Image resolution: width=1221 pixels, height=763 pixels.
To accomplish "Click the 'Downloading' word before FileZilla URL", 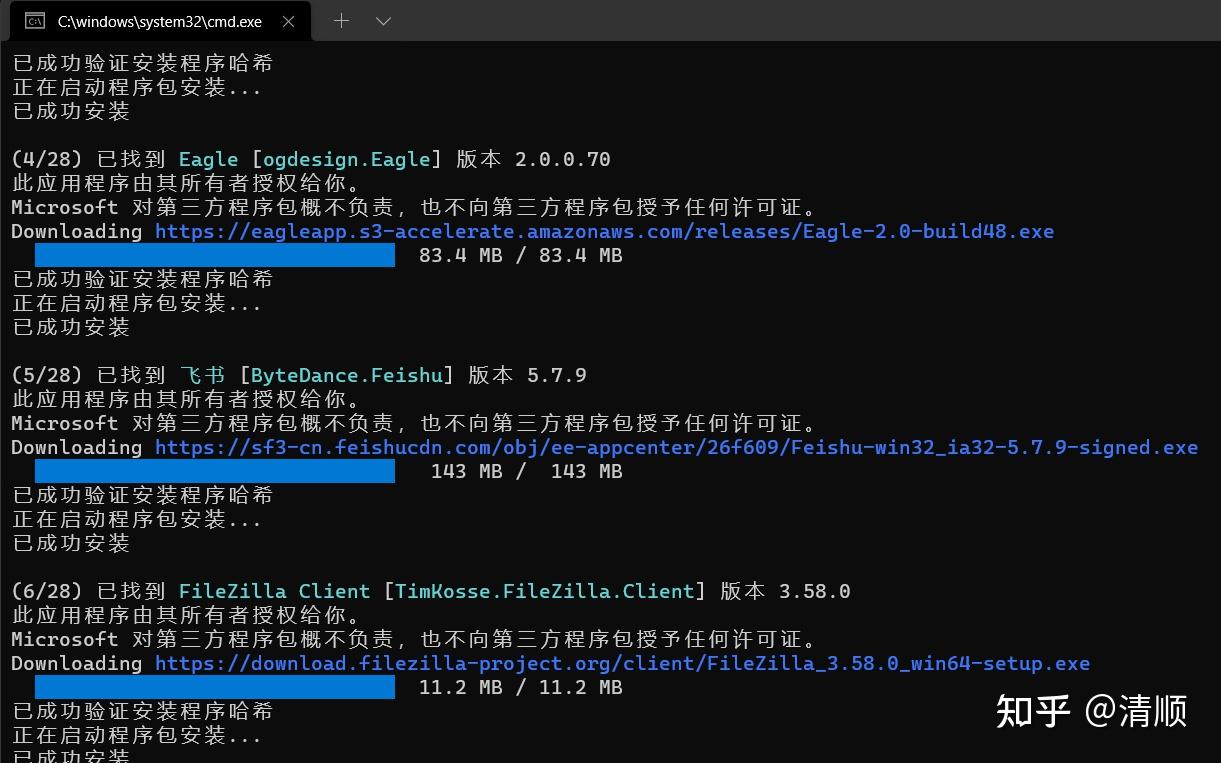I will pos(77,663).
